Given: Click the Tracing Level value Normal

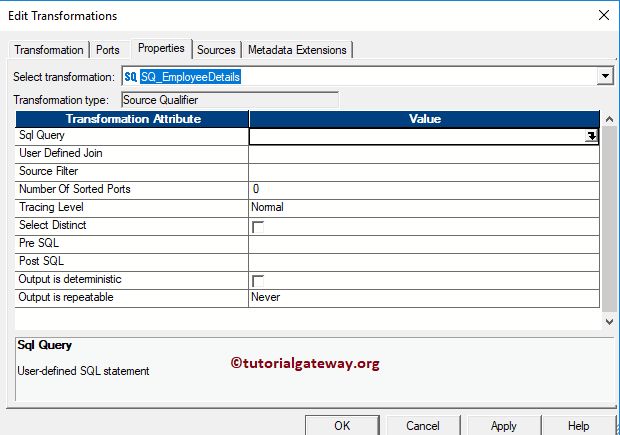Looking at the screenshot, I should [424, 208].
